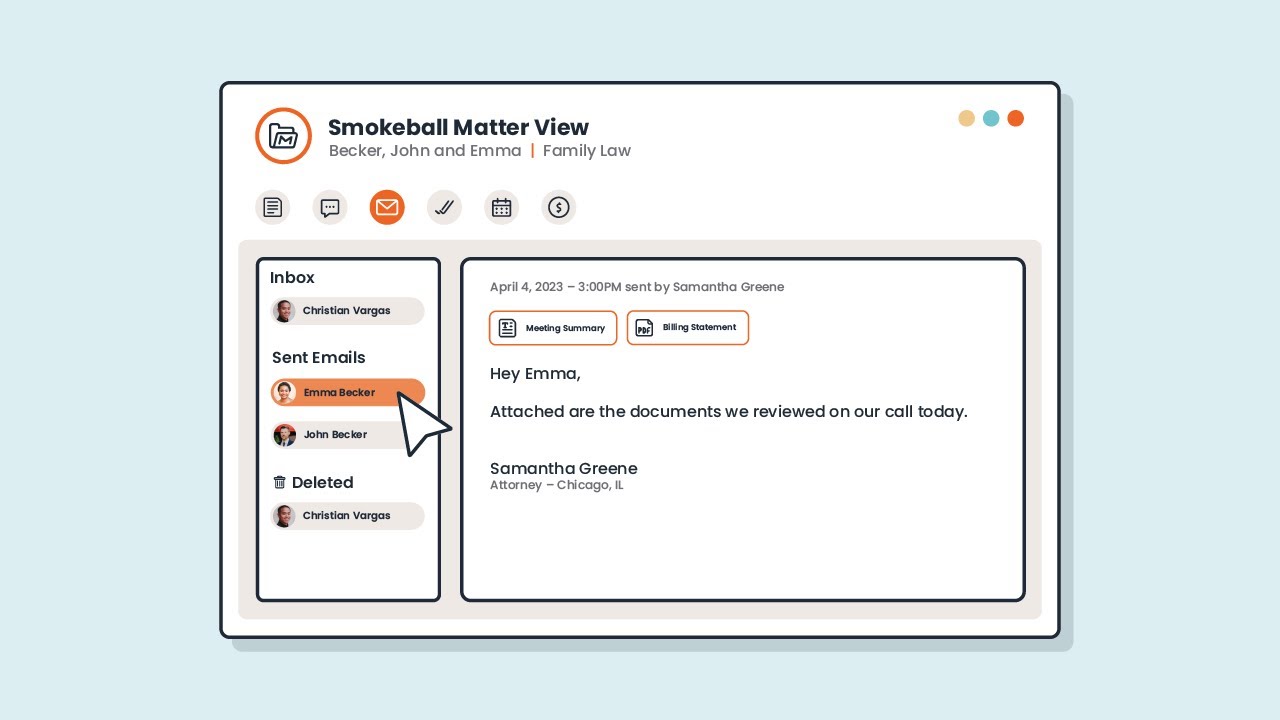This screenshot has height=720, width=1280.
Task: Open the Billing Statement attachment
Action: (688, 328)
